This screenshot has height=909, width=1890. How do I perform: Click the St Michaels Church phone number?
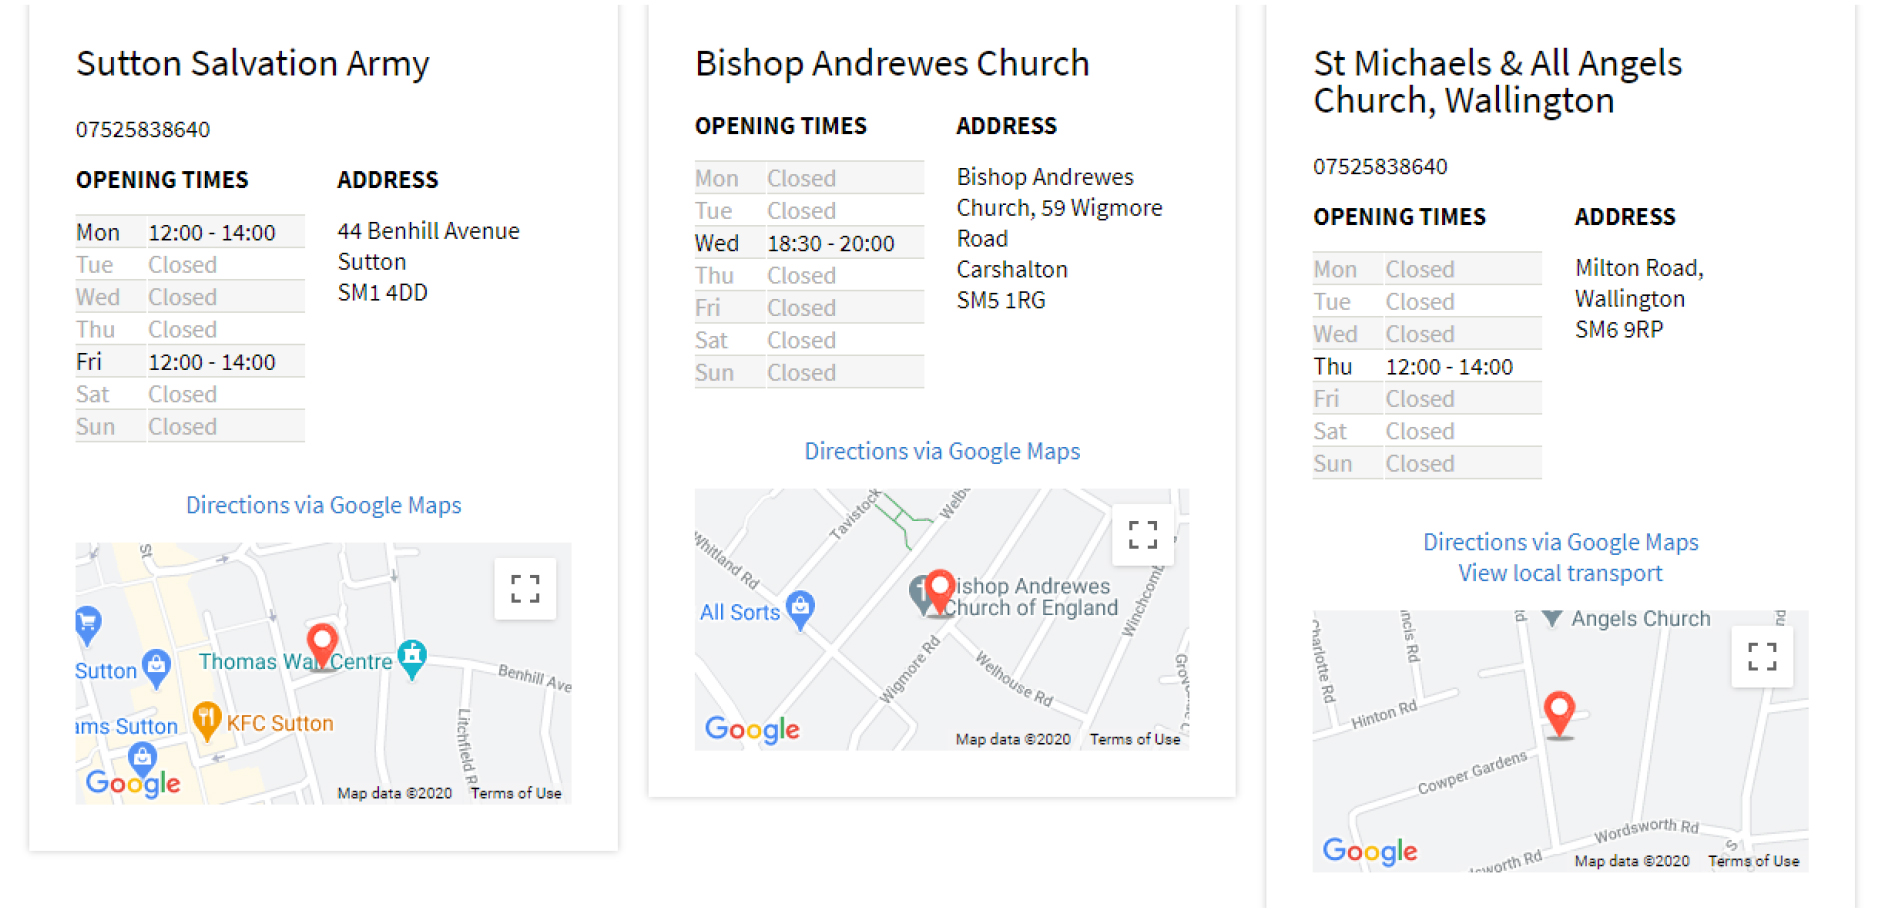point(1380,166)
